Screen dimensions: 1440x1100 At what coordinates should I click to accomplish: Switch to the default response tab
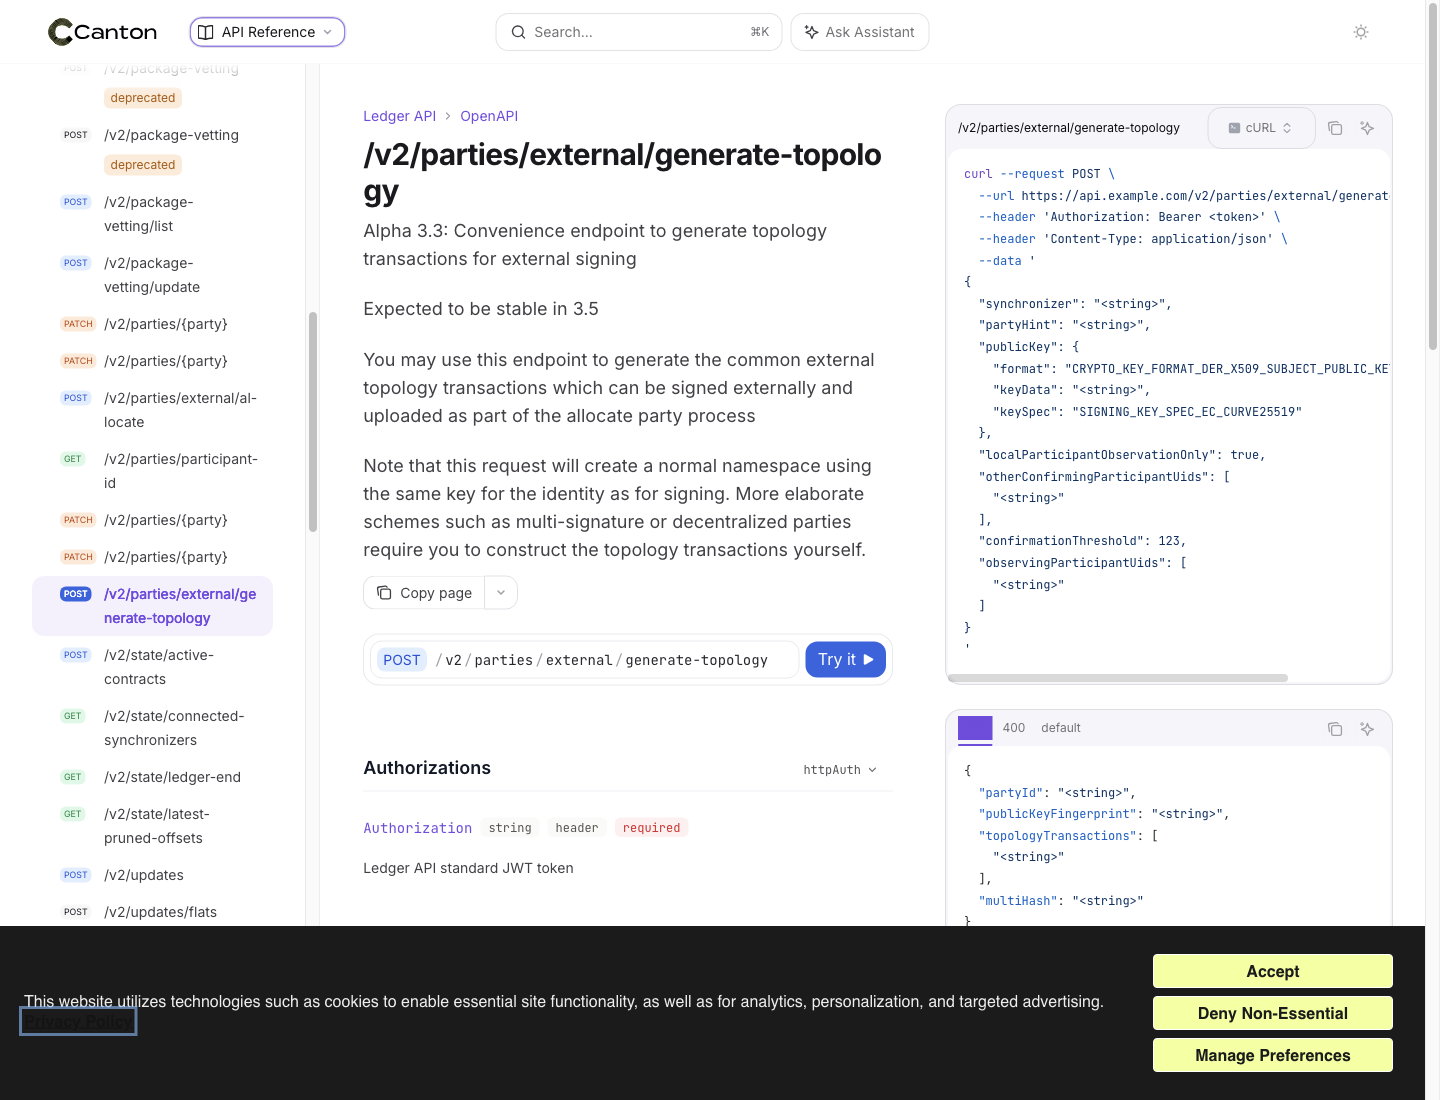point(1061,728)
